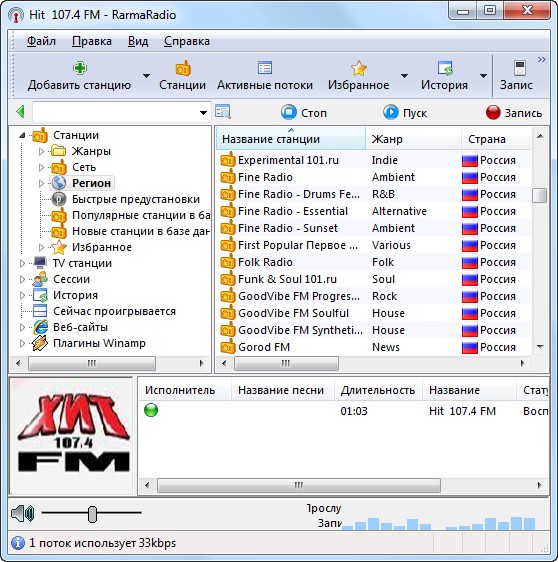Viewport: 558px width, 562px height.
Task: Expand the Сессии tree node
Action: (22, 279)
